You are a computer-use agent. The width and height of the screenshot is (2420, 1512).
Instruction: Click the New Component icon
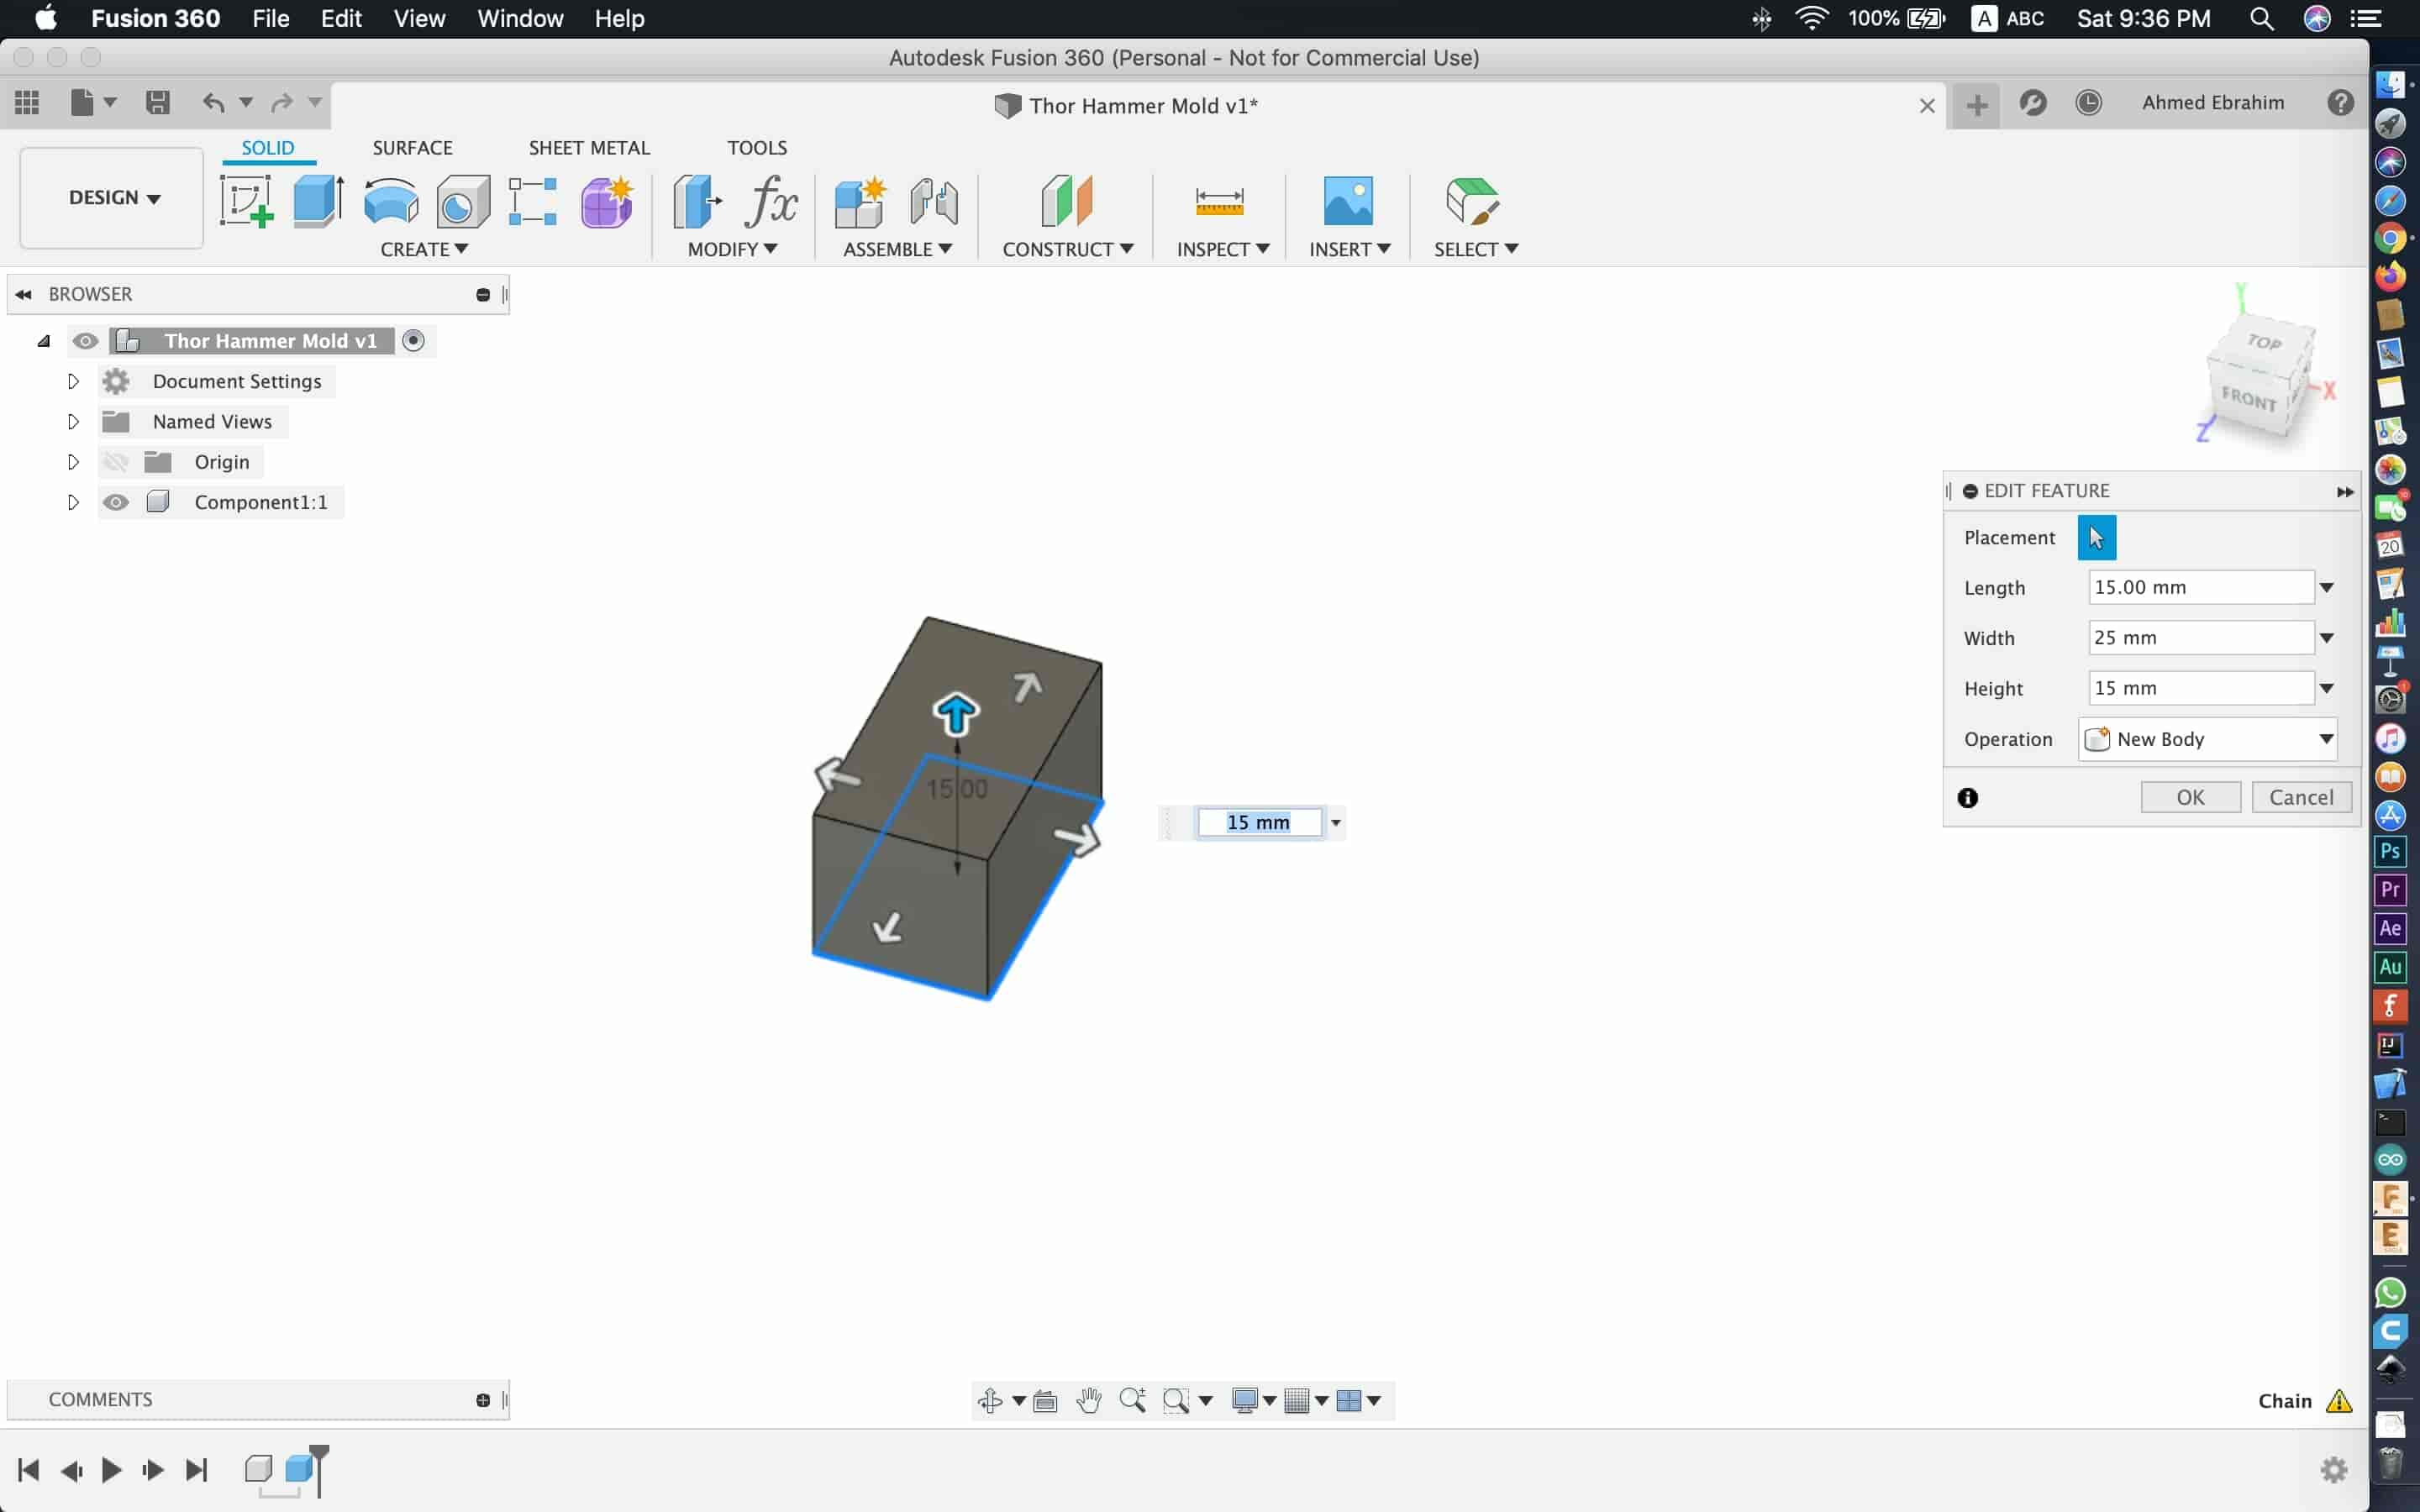(860, 201)
